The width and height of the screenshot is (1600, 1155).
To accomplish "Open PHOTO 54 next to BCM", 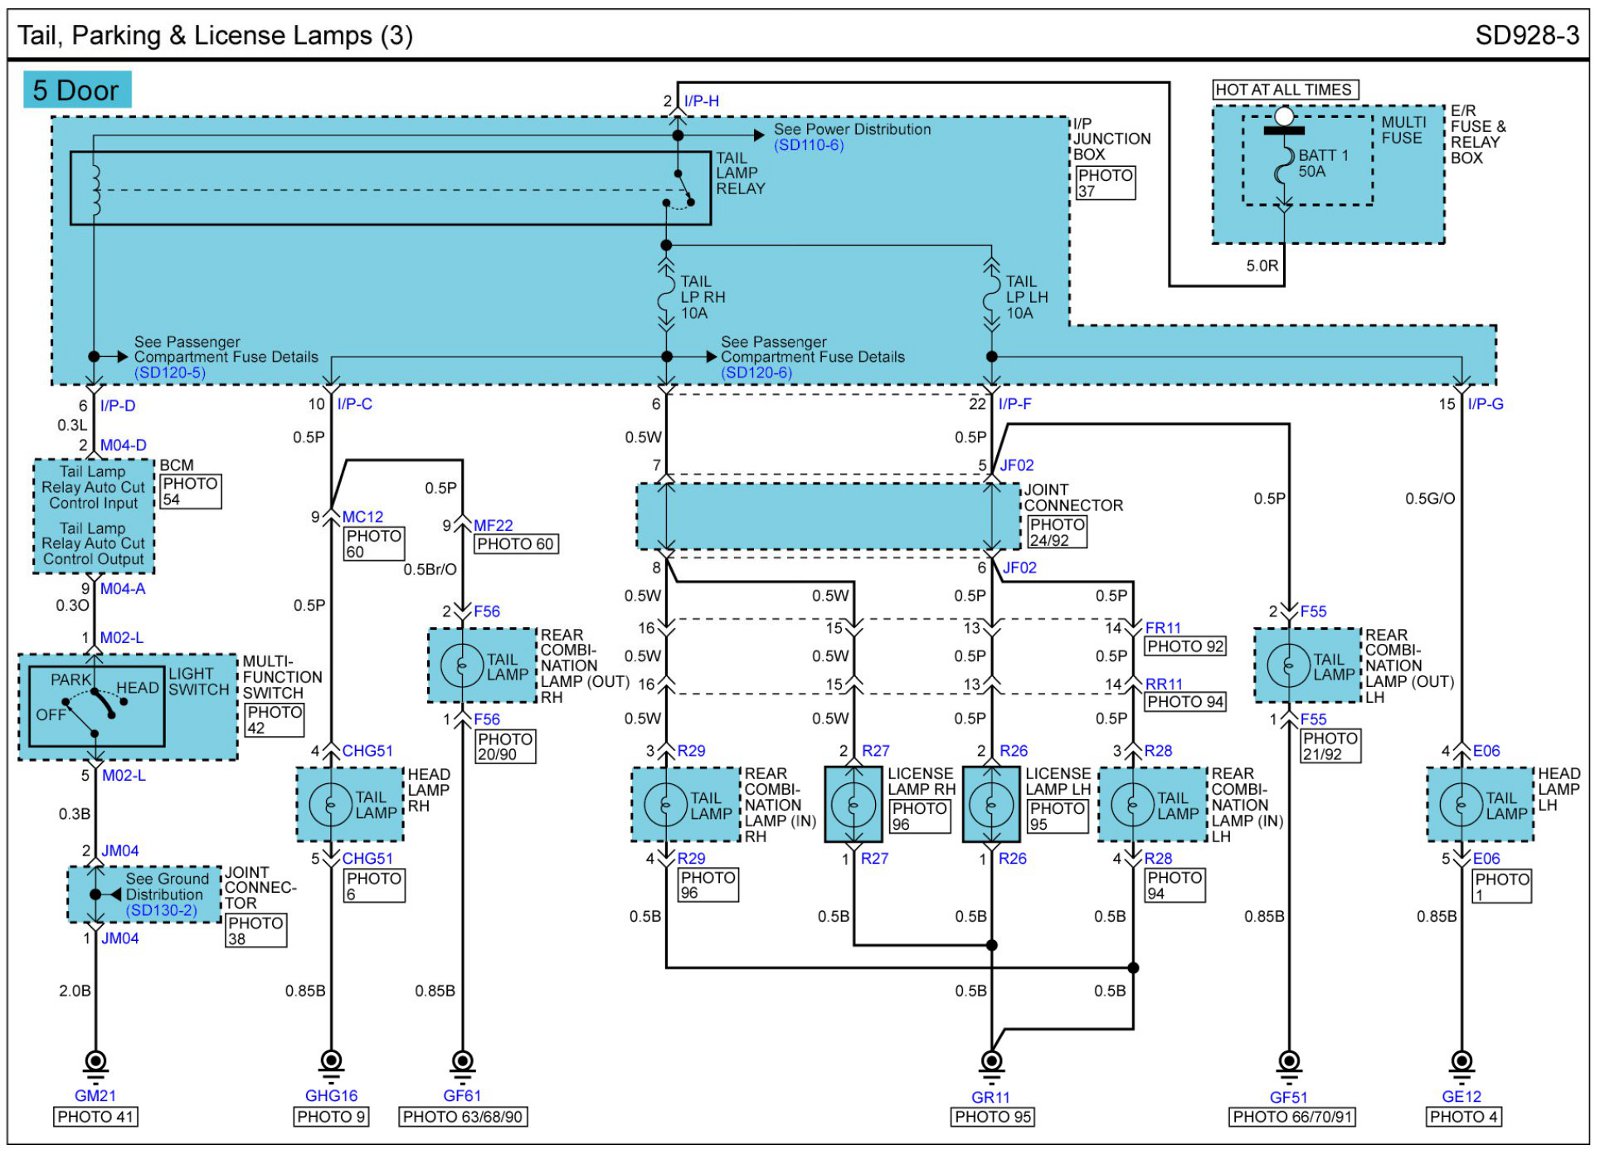I will pyautogui.click(x=189, y=491).
